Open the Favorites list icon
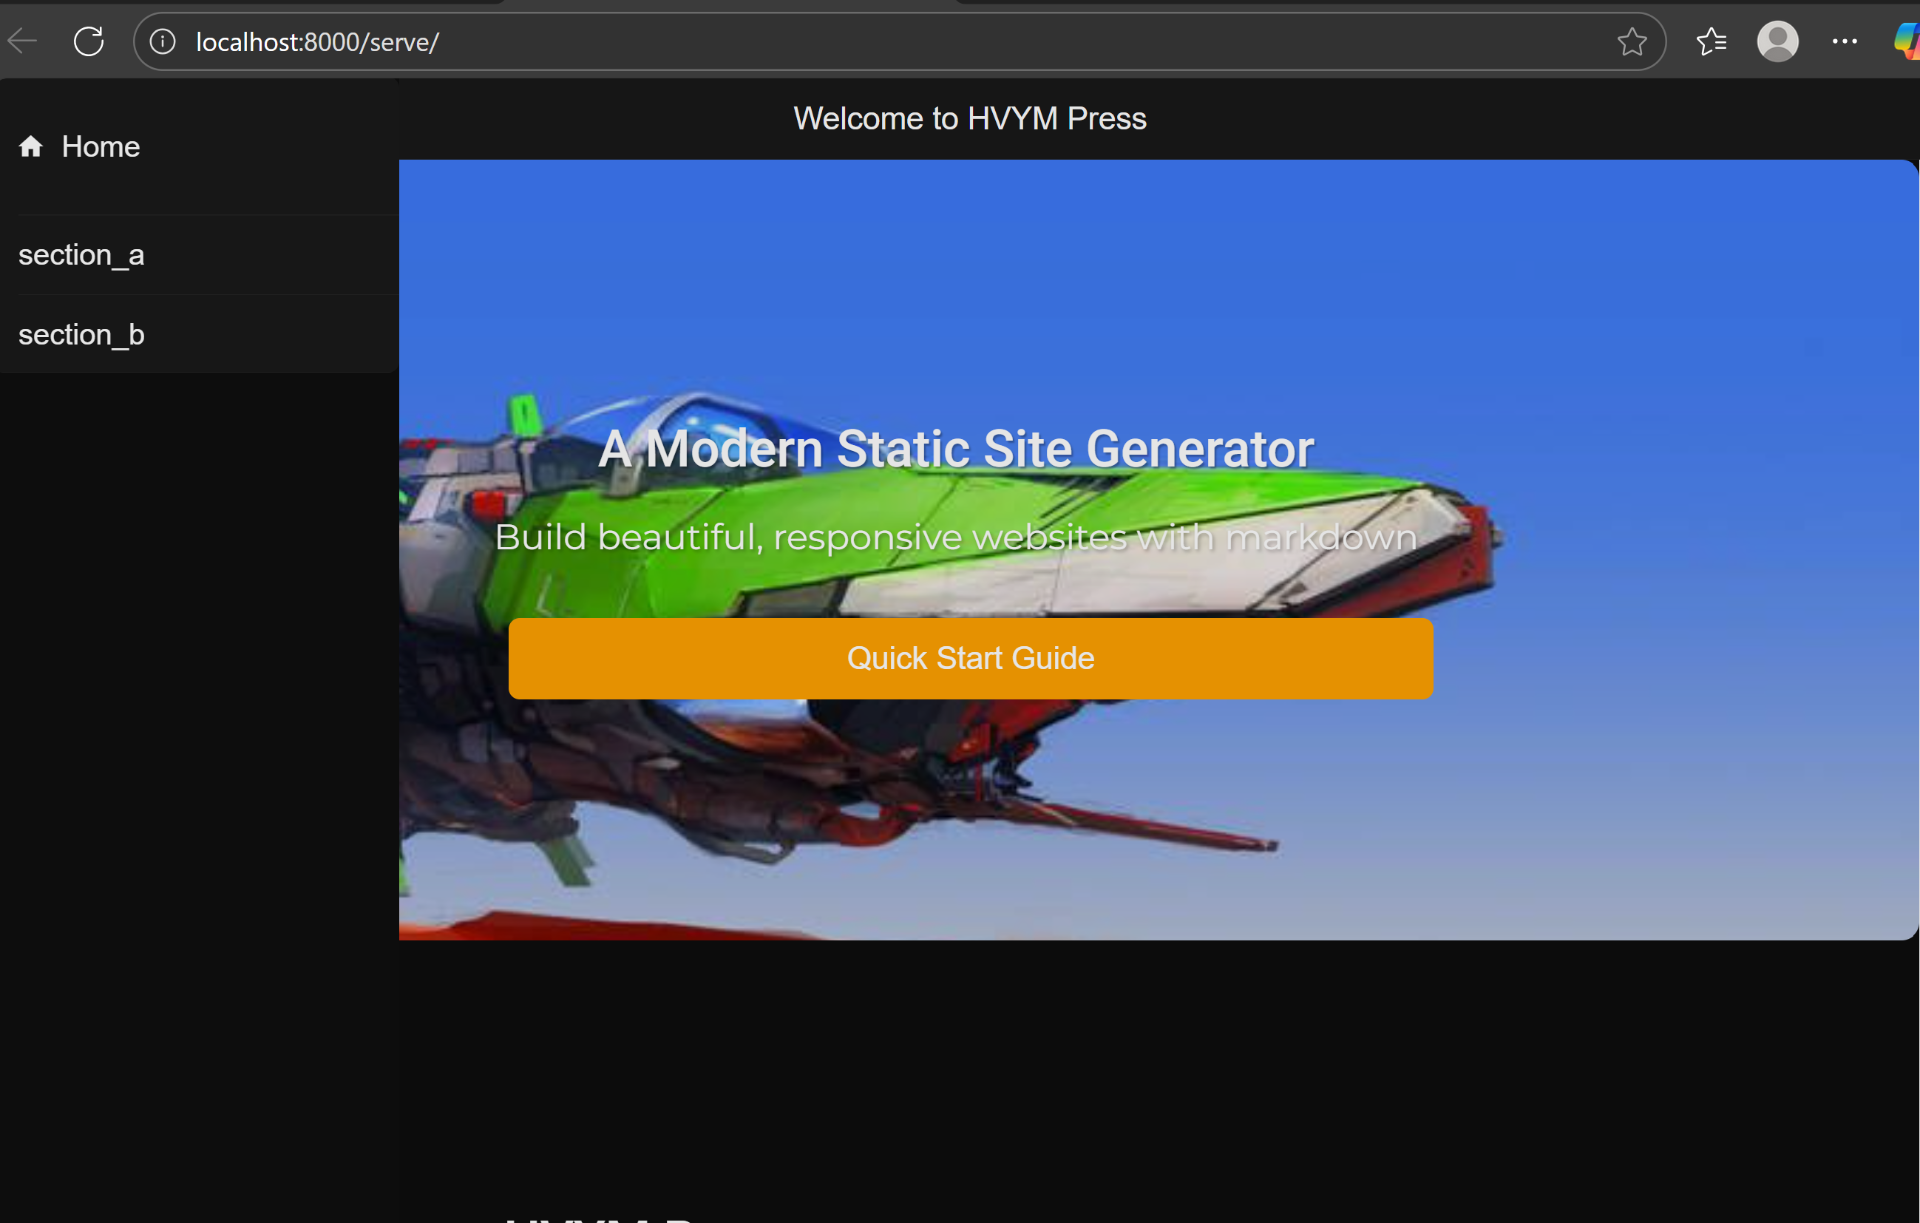The height and width of the screenshot is (1223, 1920). coord(1711,42)
